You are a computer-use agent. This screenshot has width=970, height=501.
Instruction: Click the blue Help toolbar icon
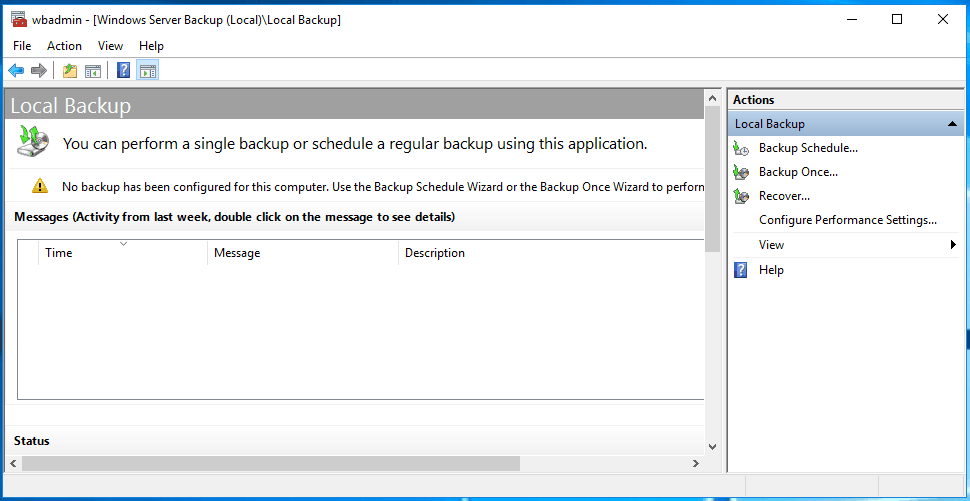(x=124, y=71)
